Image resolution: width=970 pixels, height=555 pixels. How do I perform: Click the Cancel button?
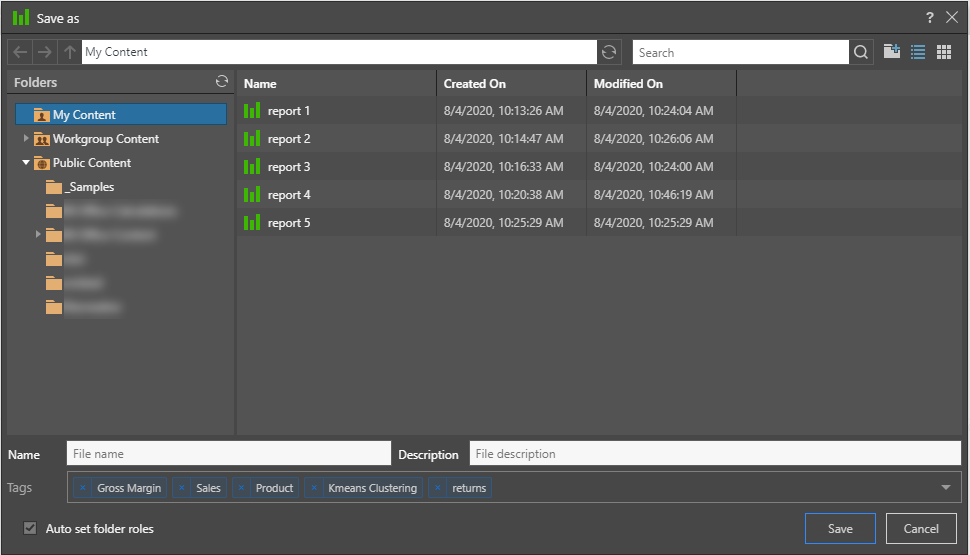[x=921, y=529]
